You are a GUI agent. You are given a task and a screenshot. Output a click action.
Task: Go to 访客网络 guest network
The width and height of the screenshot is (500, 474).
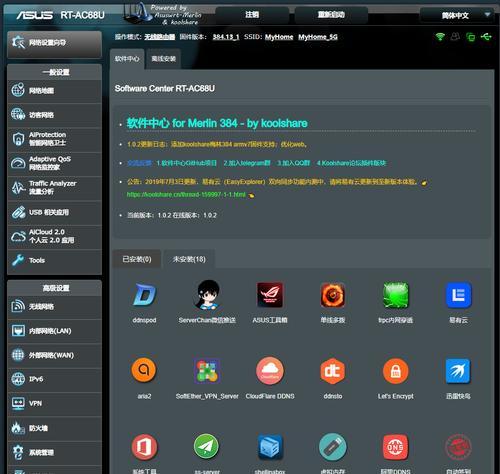[x=54, y=115]
